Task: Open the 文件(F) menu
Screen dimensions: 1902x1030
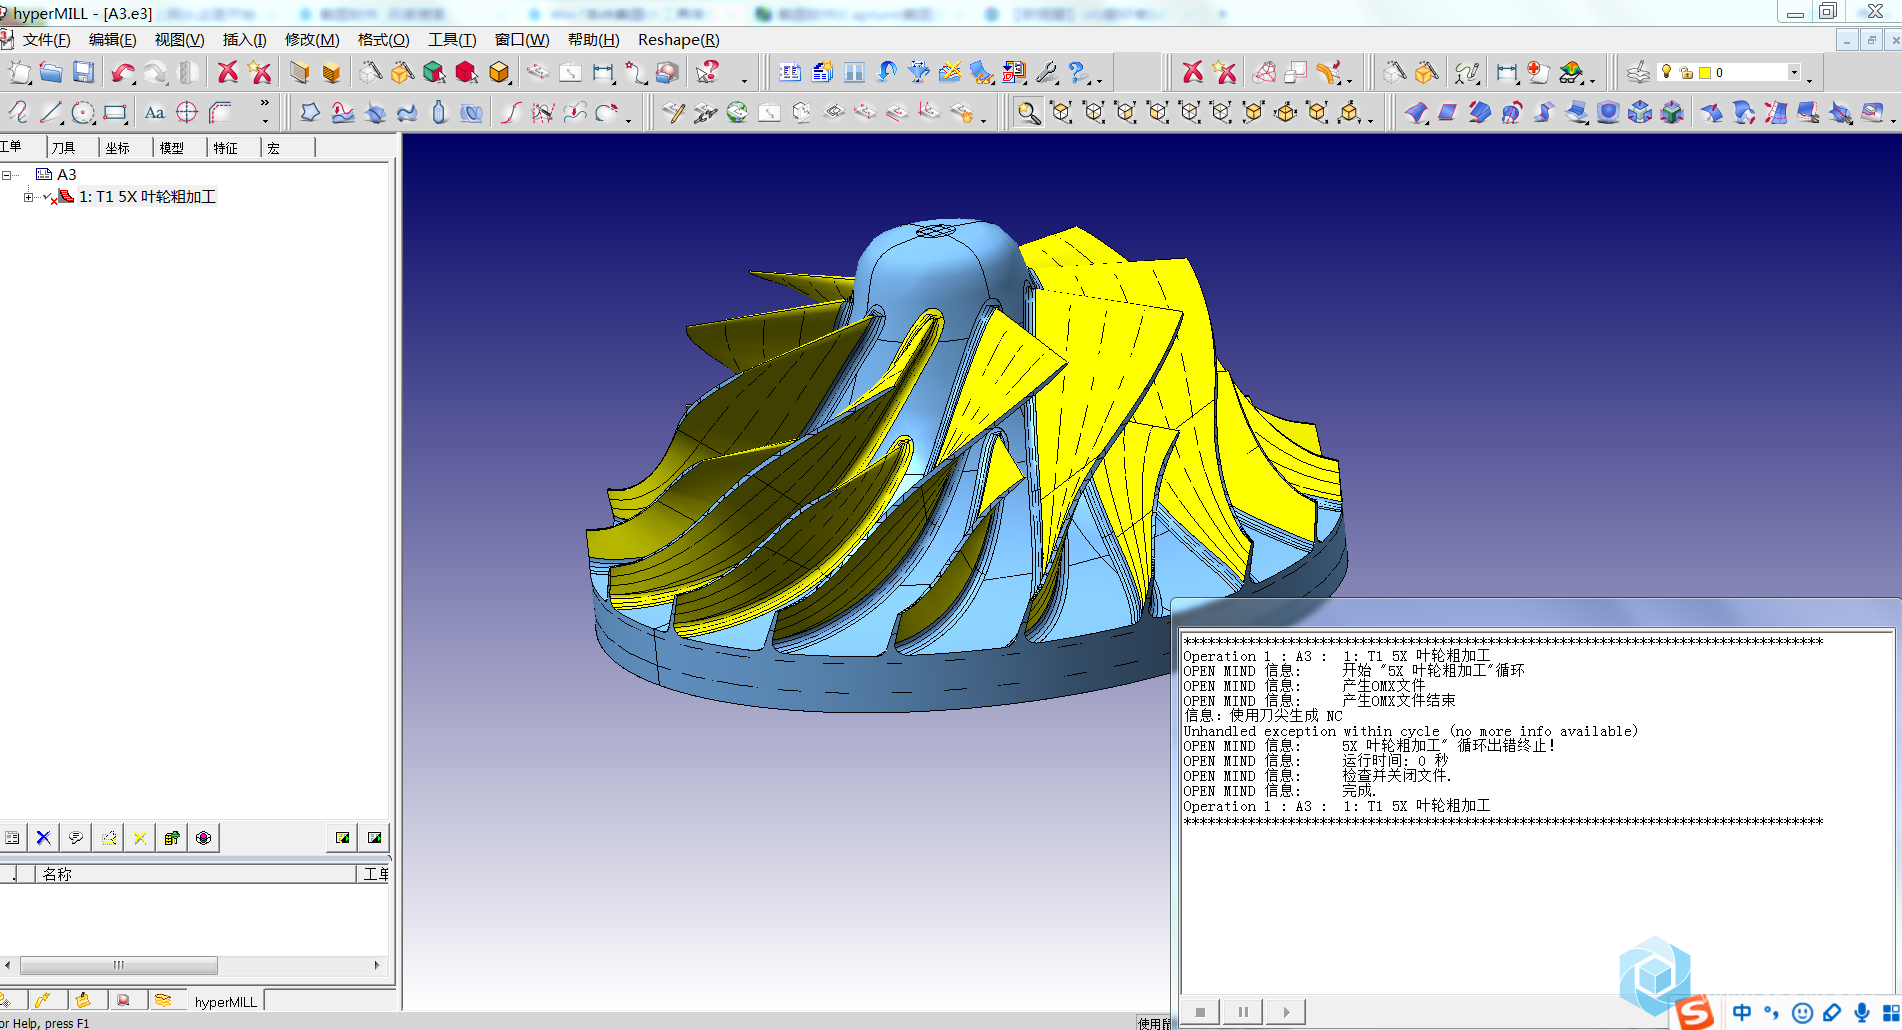Action: click(46, 40)
